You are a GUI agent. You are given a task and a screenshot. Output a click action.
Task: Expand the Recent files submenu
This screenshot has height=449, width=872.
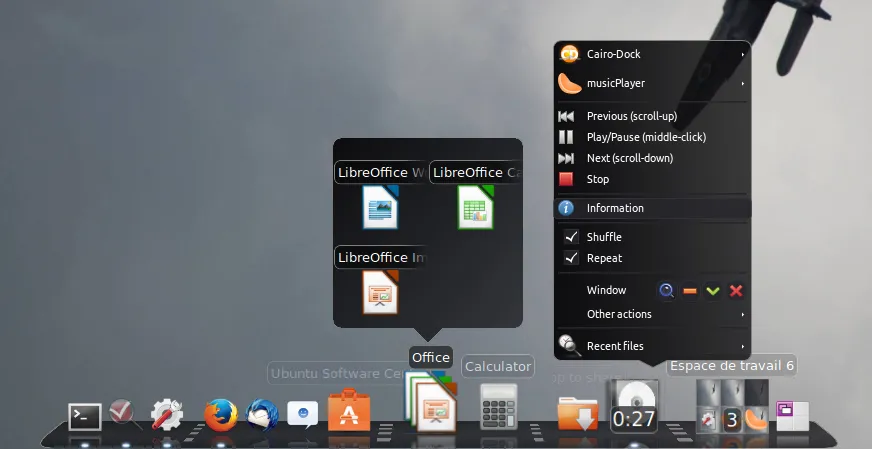pos(651,346)
